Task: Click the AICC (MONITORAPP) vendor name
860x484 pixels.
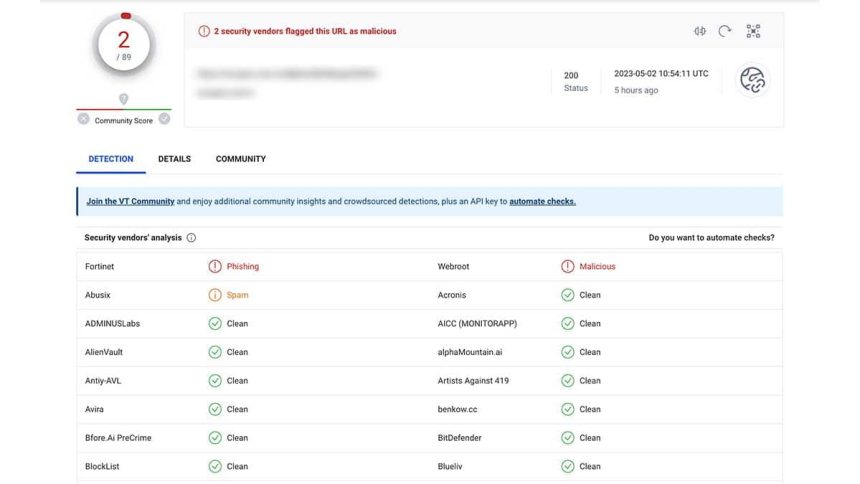Action: (477, 323)
